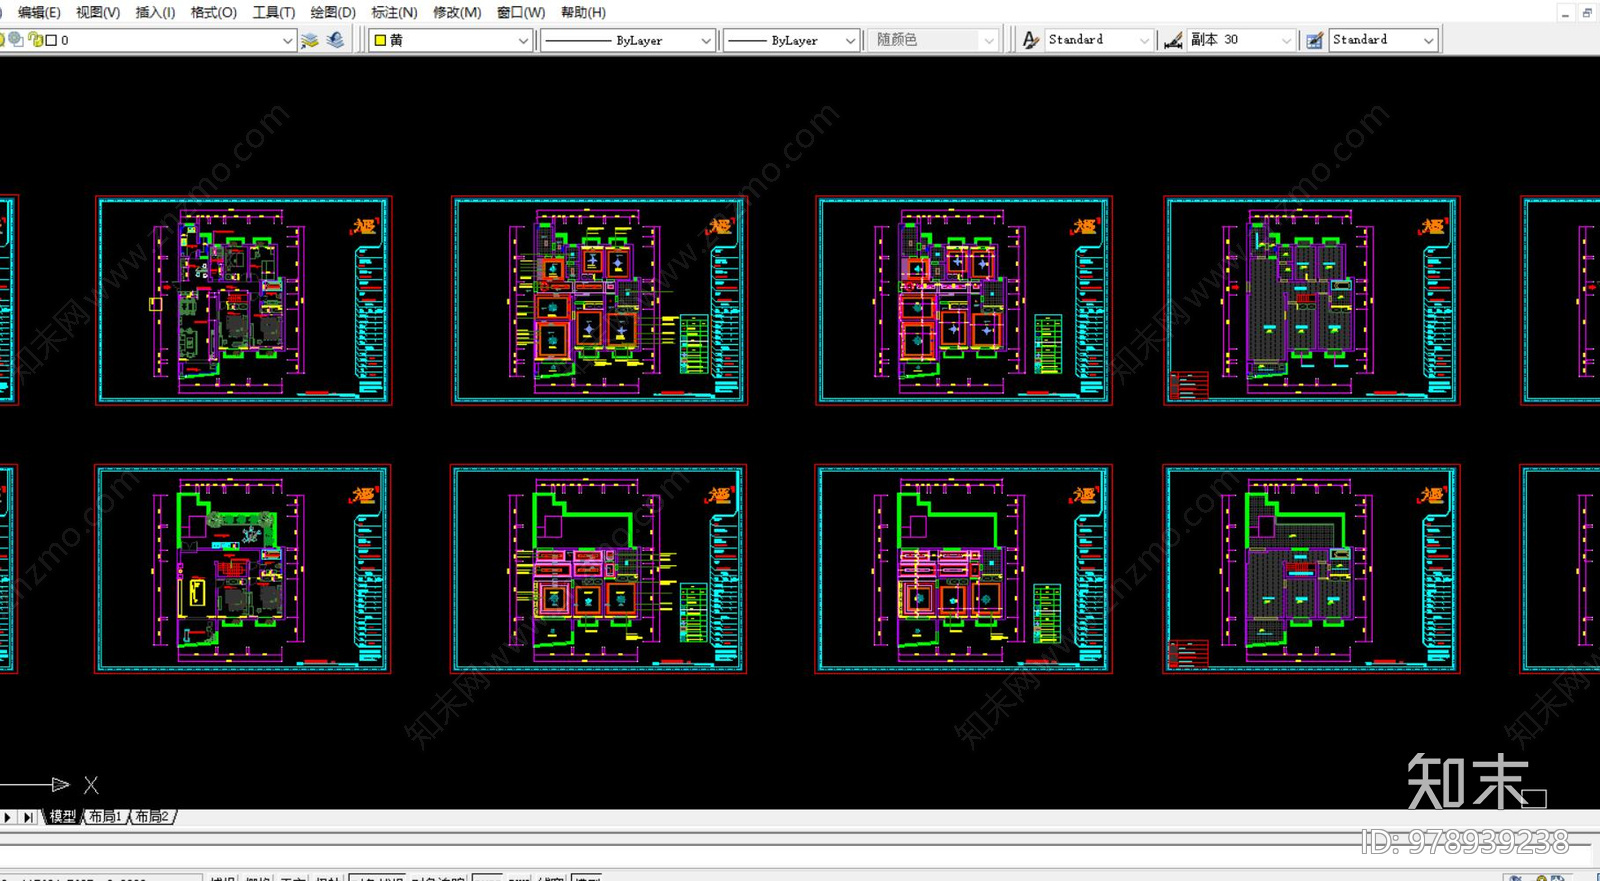
Task: Click the dimension style manager icon
Action: 1174,40
